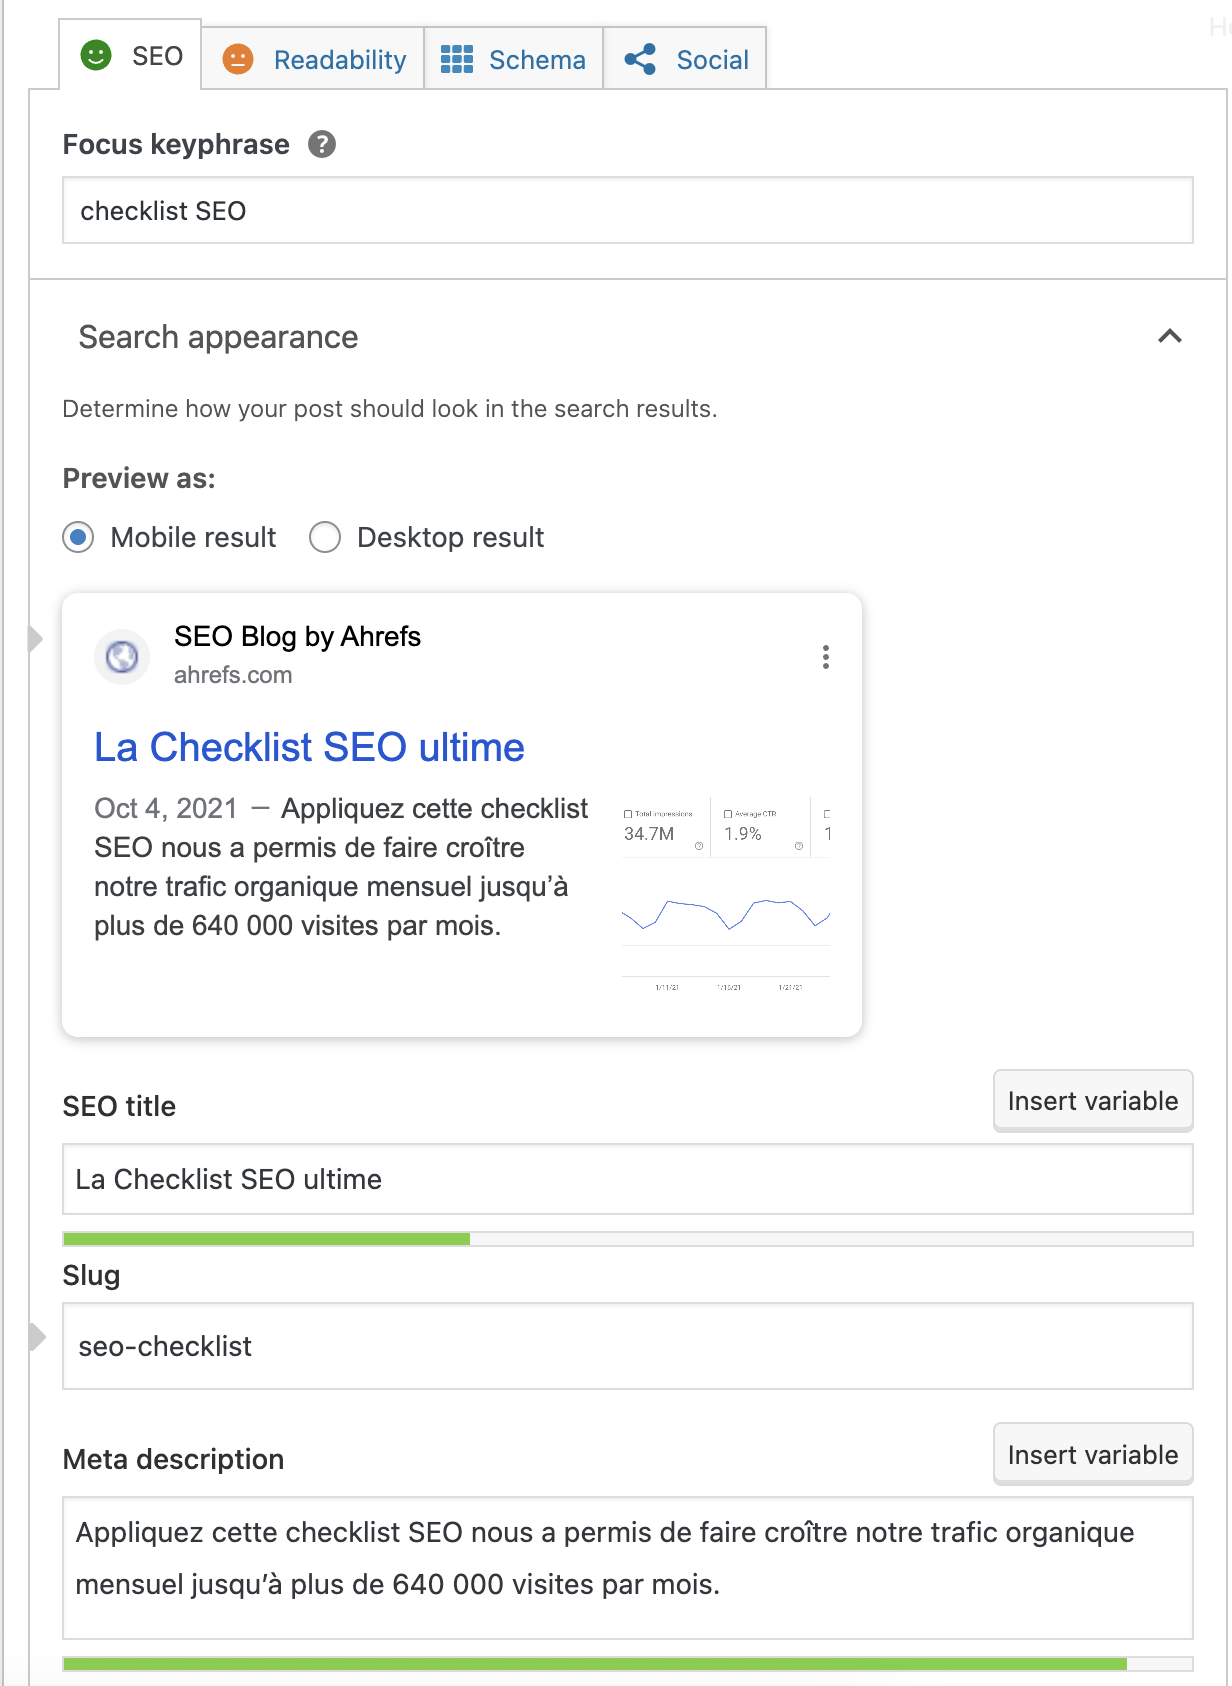Select the Desktop result radio button
Viewport: 1232px width, 1686px height.
324,538
